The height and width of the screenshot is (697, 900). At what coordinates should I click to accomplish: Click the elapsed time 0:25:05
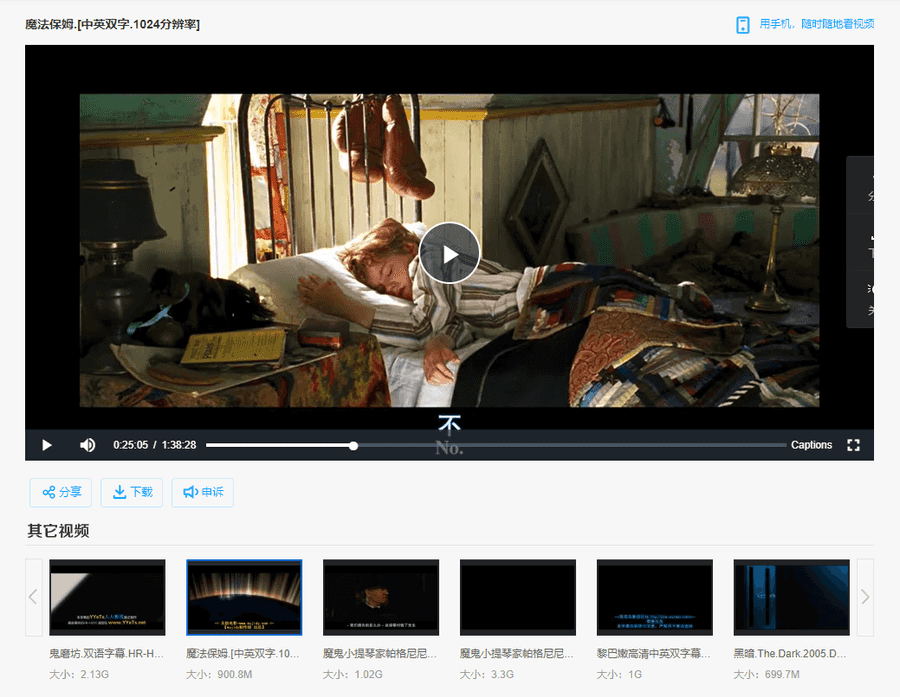tap(130, 445)
